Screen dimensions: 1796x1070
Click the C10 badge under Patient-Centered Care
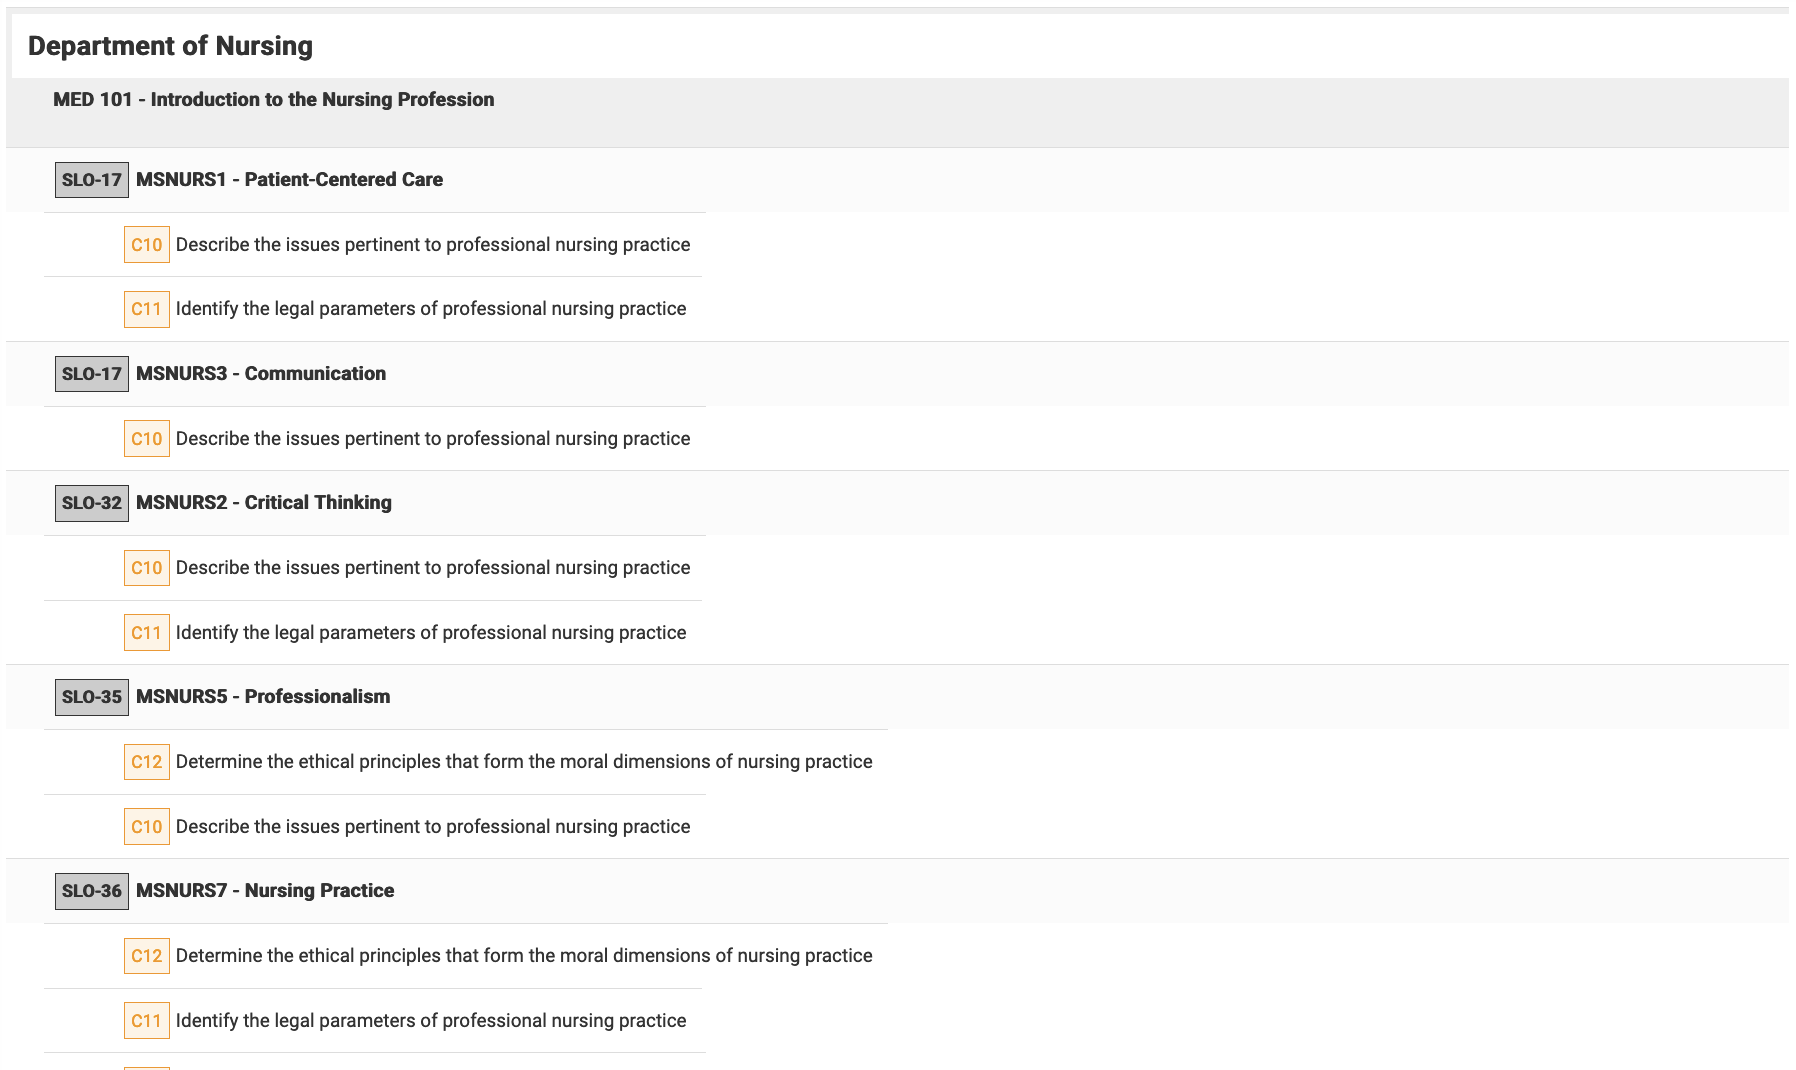(146, 245)
